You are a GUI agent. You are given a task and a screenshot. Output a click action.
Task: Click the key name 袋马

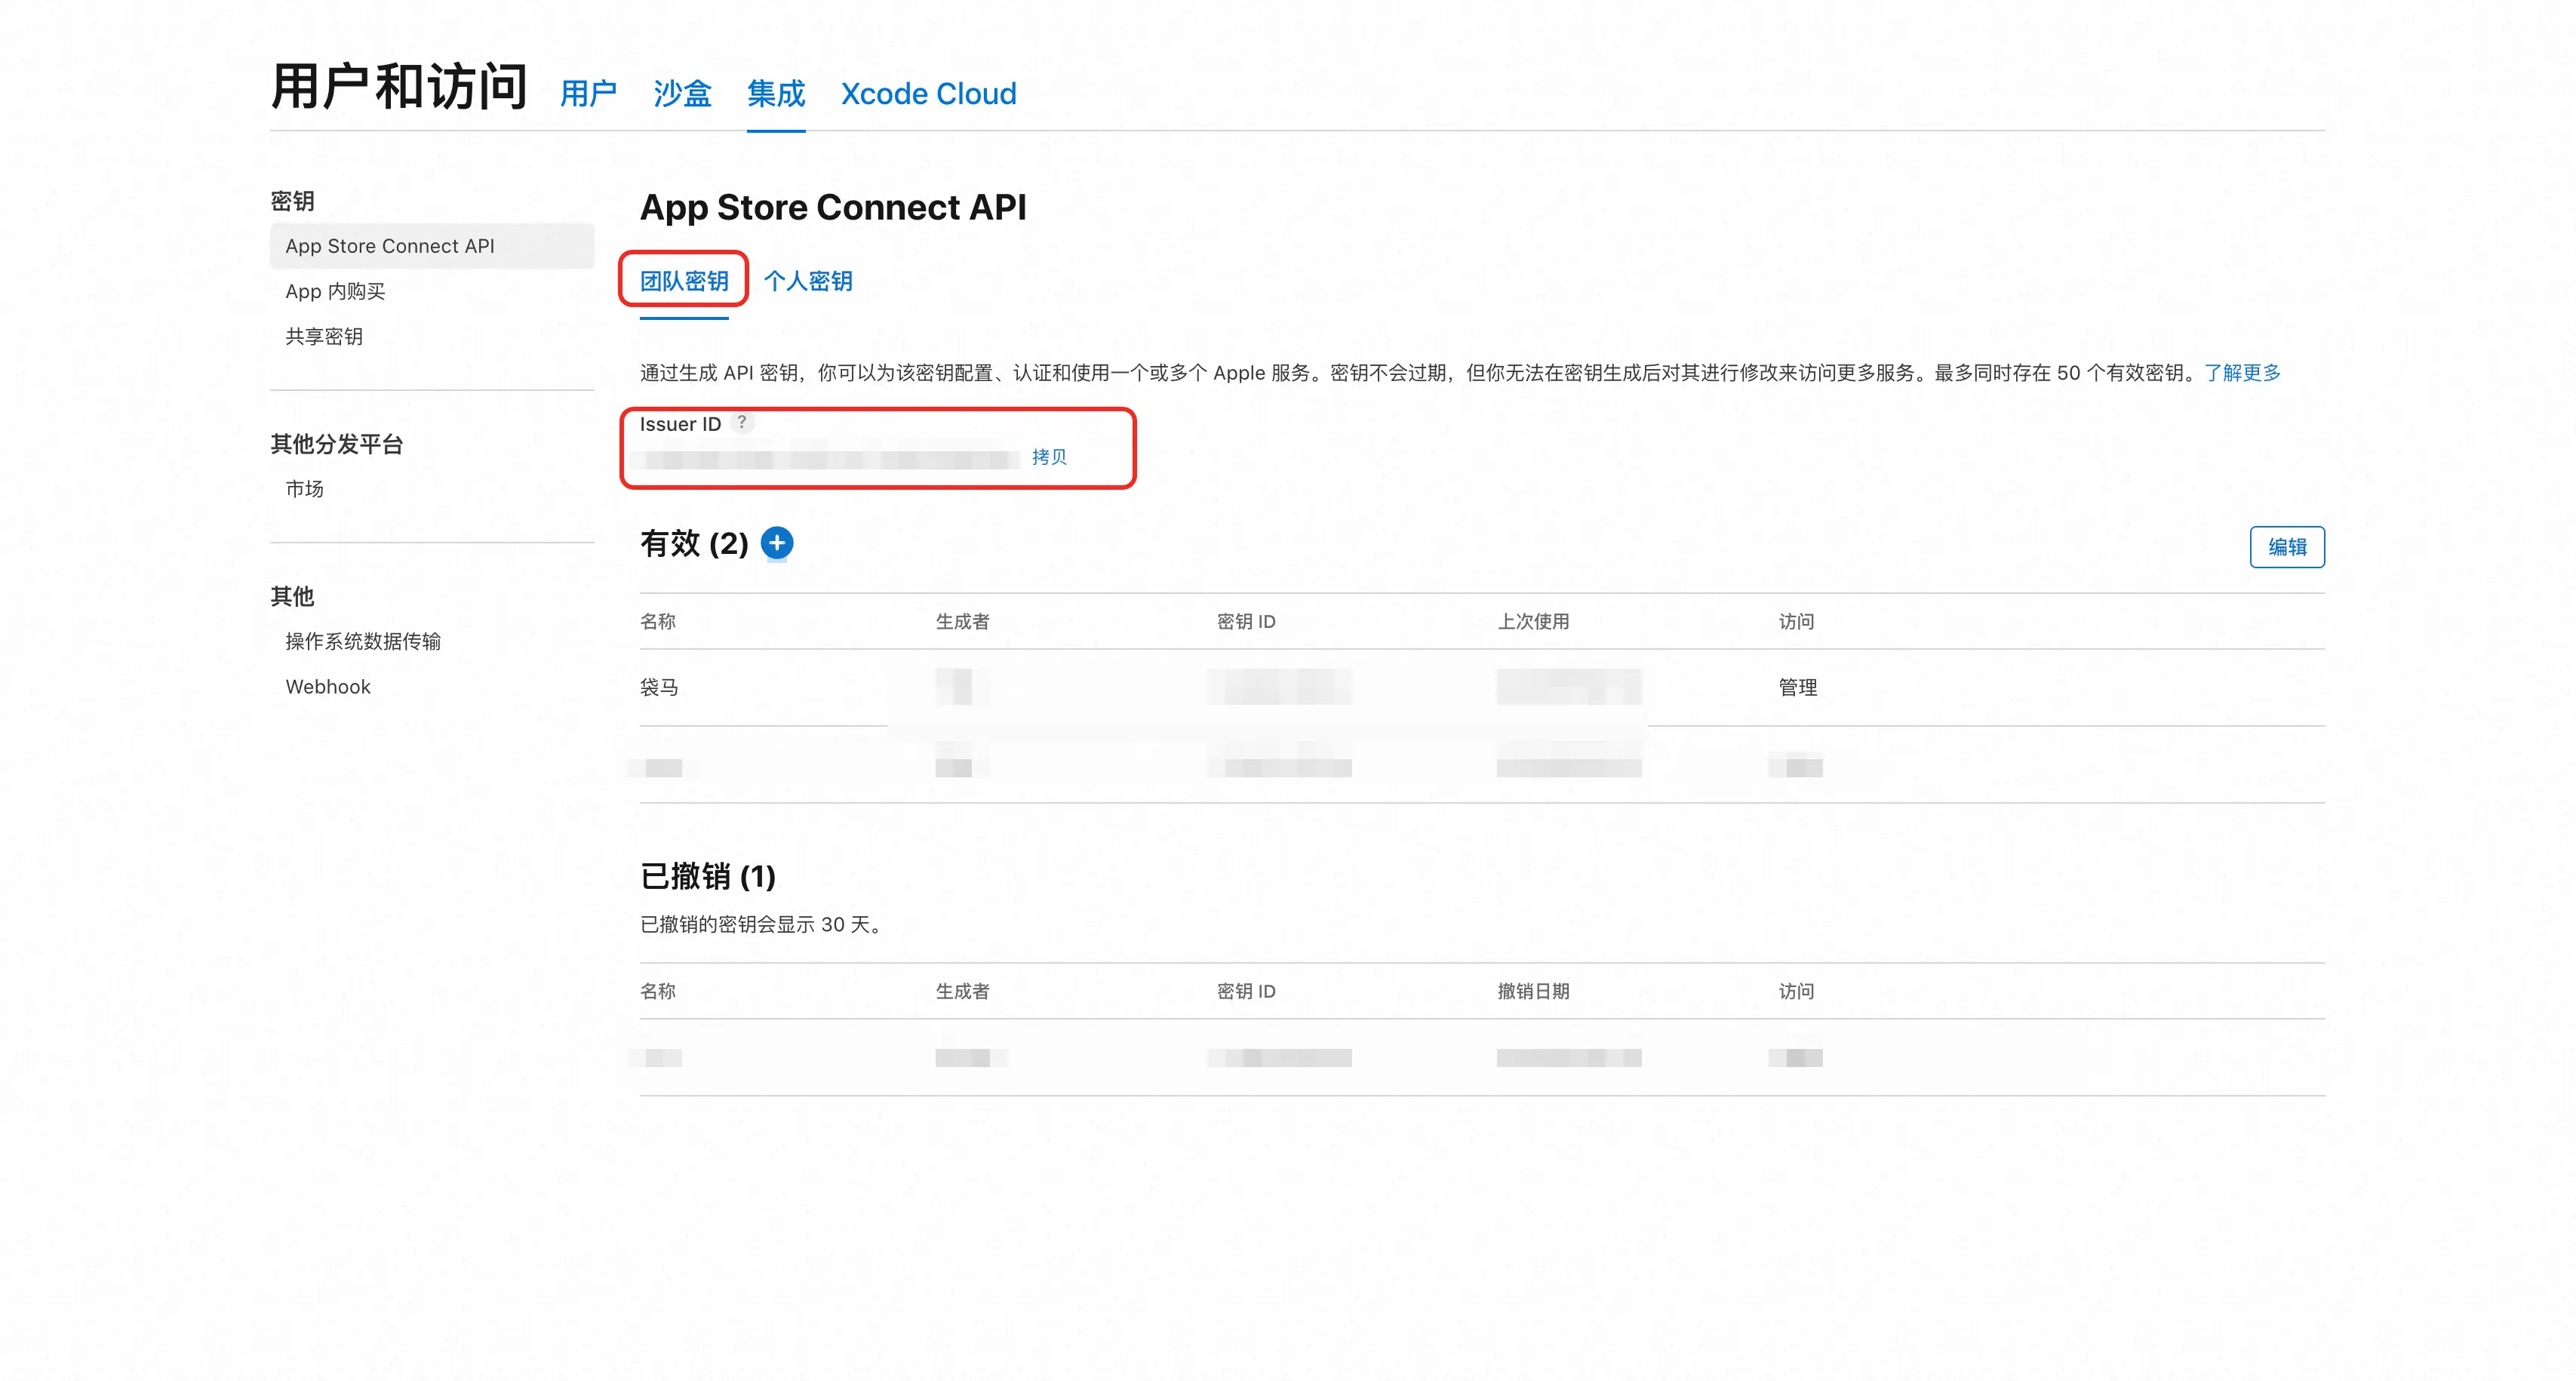click(x=659, y=688)
